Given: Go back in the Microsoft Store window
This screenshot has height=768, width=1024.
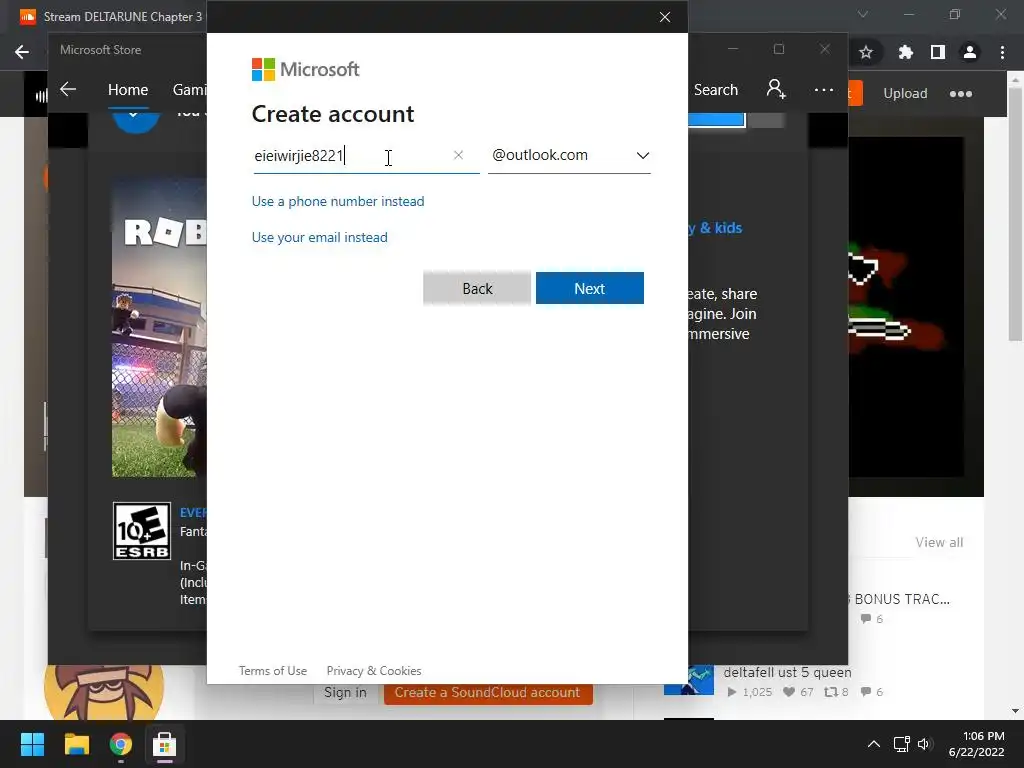Looking at the screenshot, I should (68, 89).
